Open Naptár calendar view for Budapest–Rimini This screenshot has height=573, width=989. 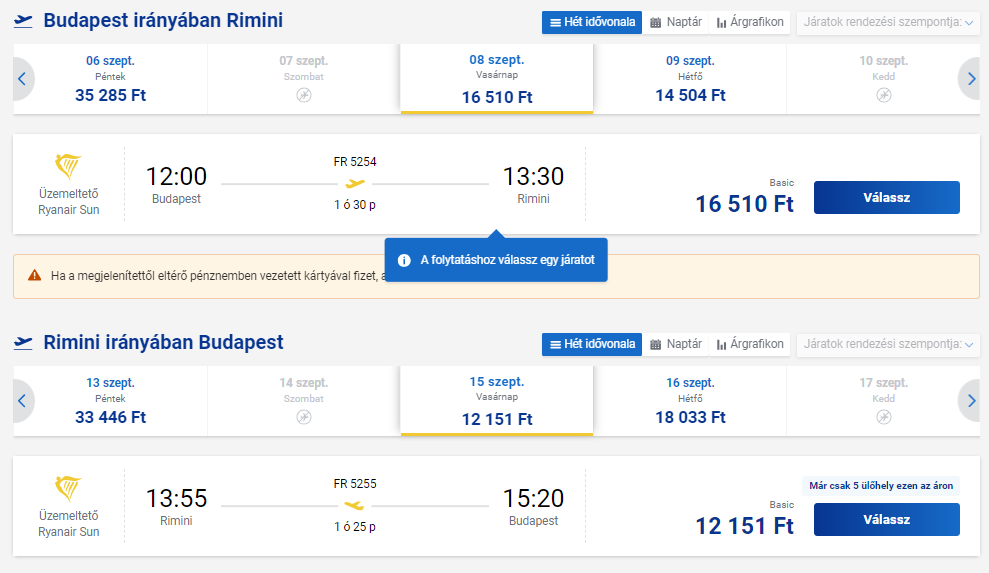tap(676, 22)
